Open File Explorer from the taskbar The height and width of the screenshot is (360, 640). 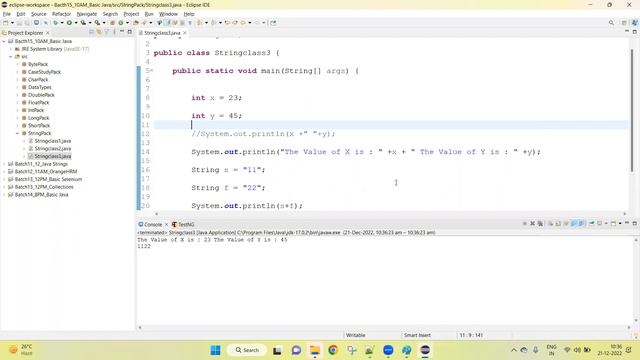[315, 350]
